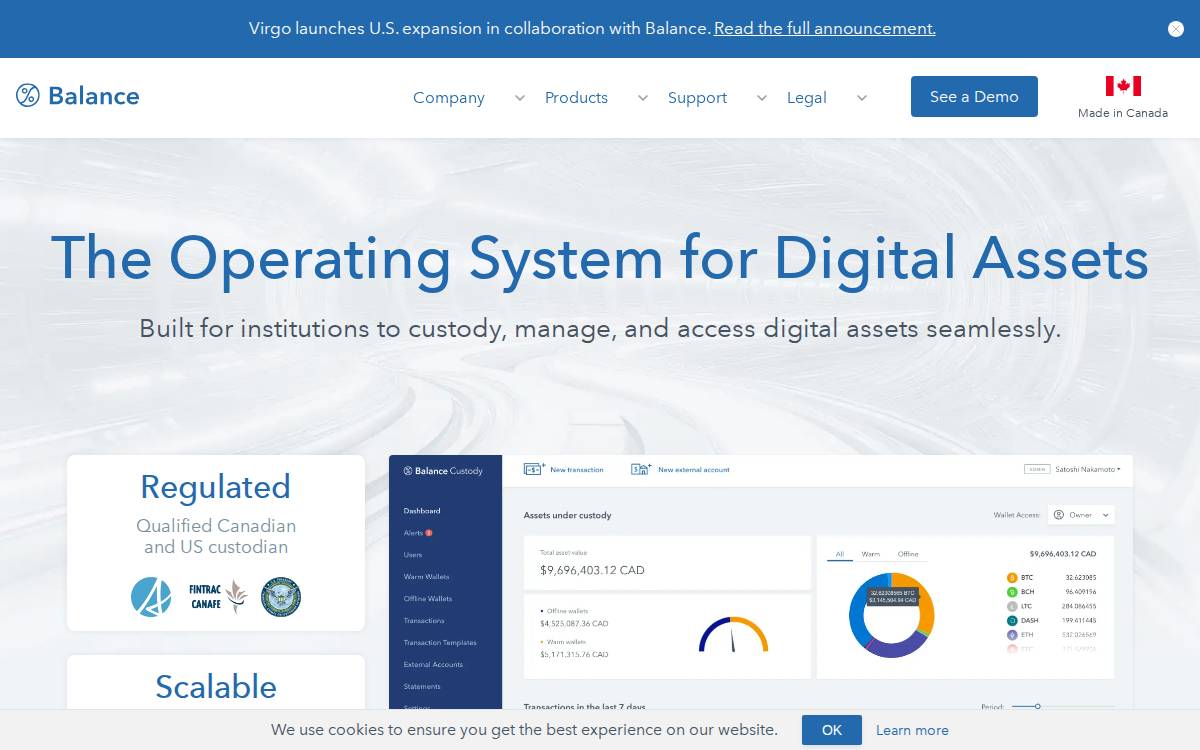This screenshot has width=1200, height=750.
Task: Open Offline Wallets in the sidebar
Action: [428, 599]
